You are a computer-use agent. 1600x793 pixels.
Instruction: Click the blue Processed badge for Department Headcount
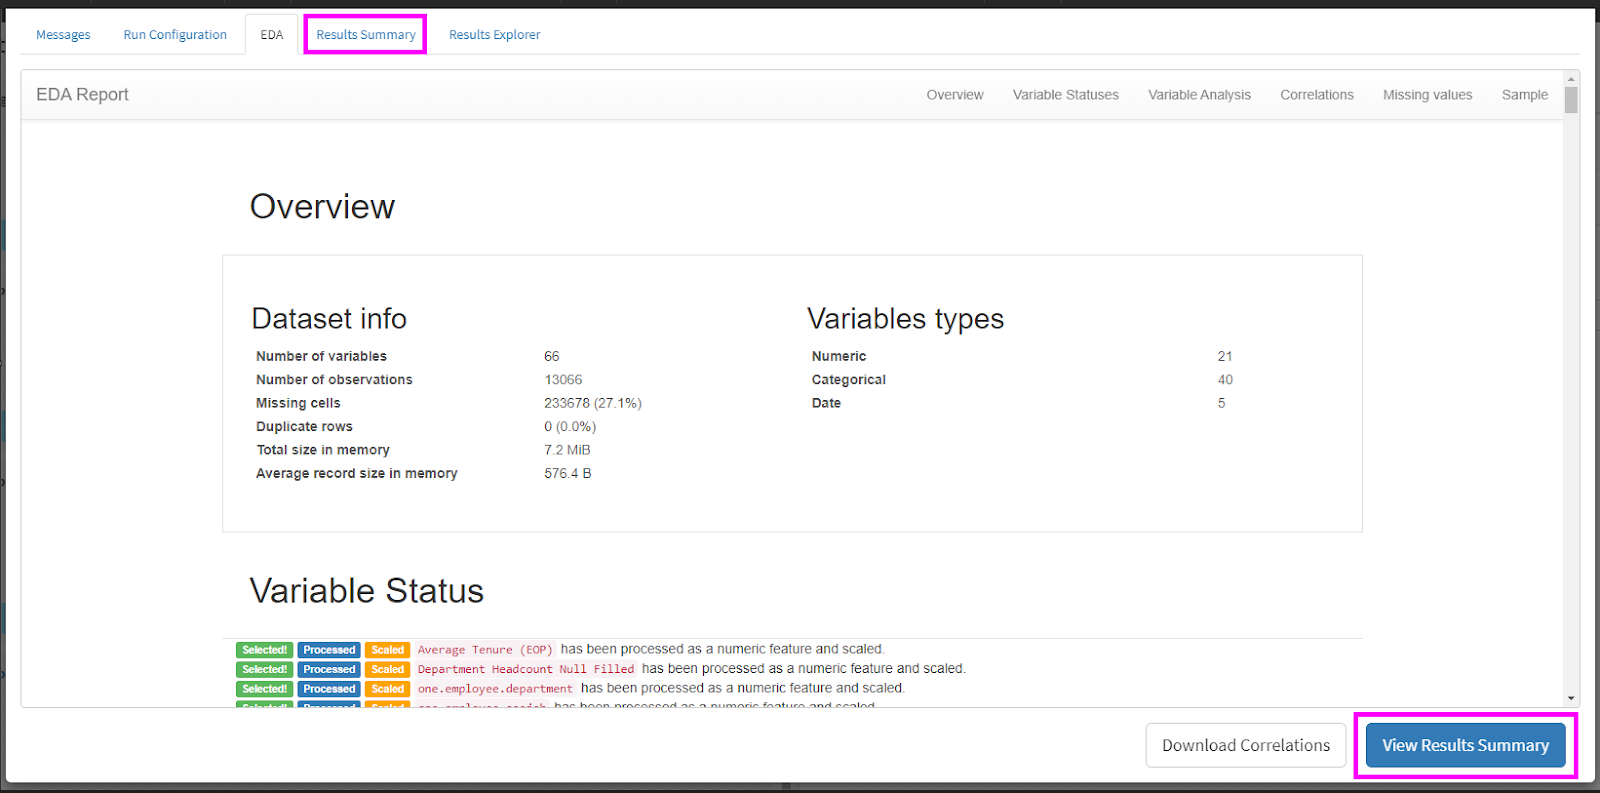tap(329, 669)
